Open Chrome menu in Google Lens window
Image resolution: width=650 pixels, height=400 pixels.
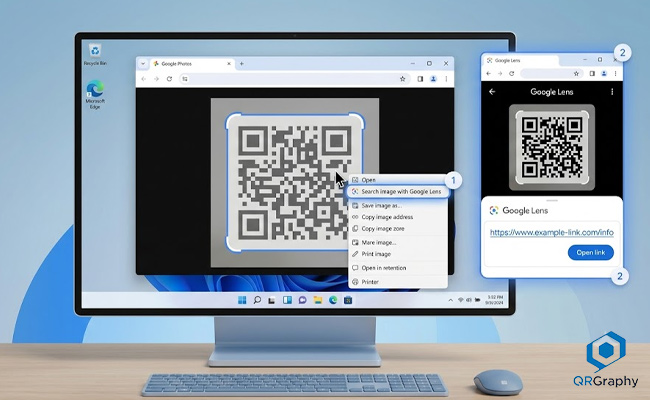(616, 74)
